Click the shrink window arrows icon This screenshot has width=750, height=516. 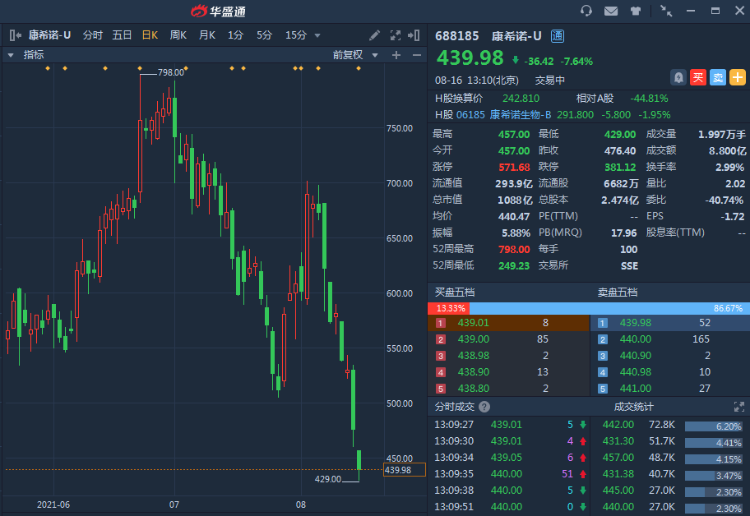[x=666, y=11]
